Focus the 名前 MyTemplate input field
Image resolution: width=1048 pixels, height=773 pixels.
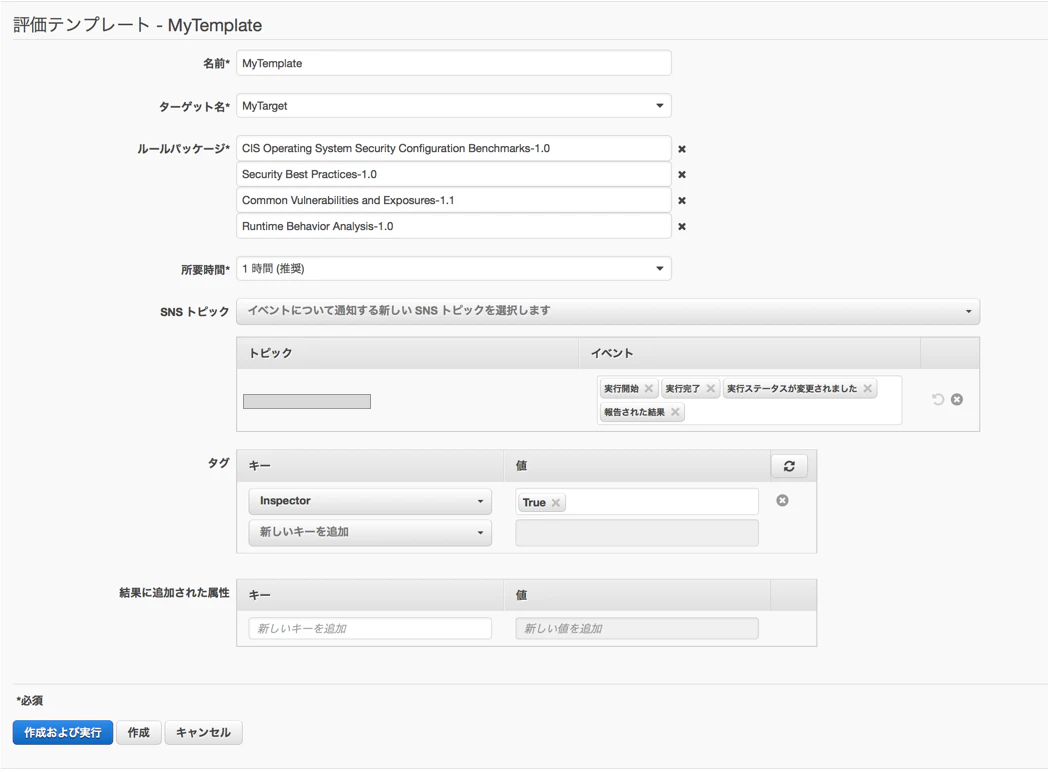tap(454, 63)
